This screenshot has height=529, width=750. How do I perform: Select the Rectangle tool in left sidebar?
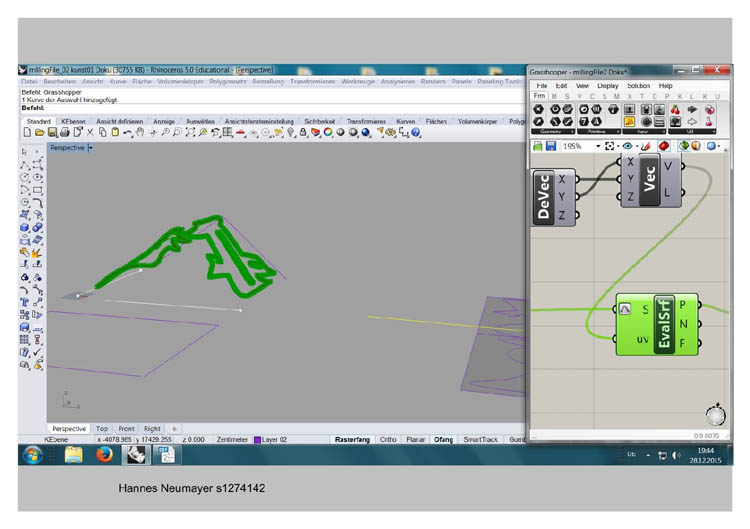(38, 190)
